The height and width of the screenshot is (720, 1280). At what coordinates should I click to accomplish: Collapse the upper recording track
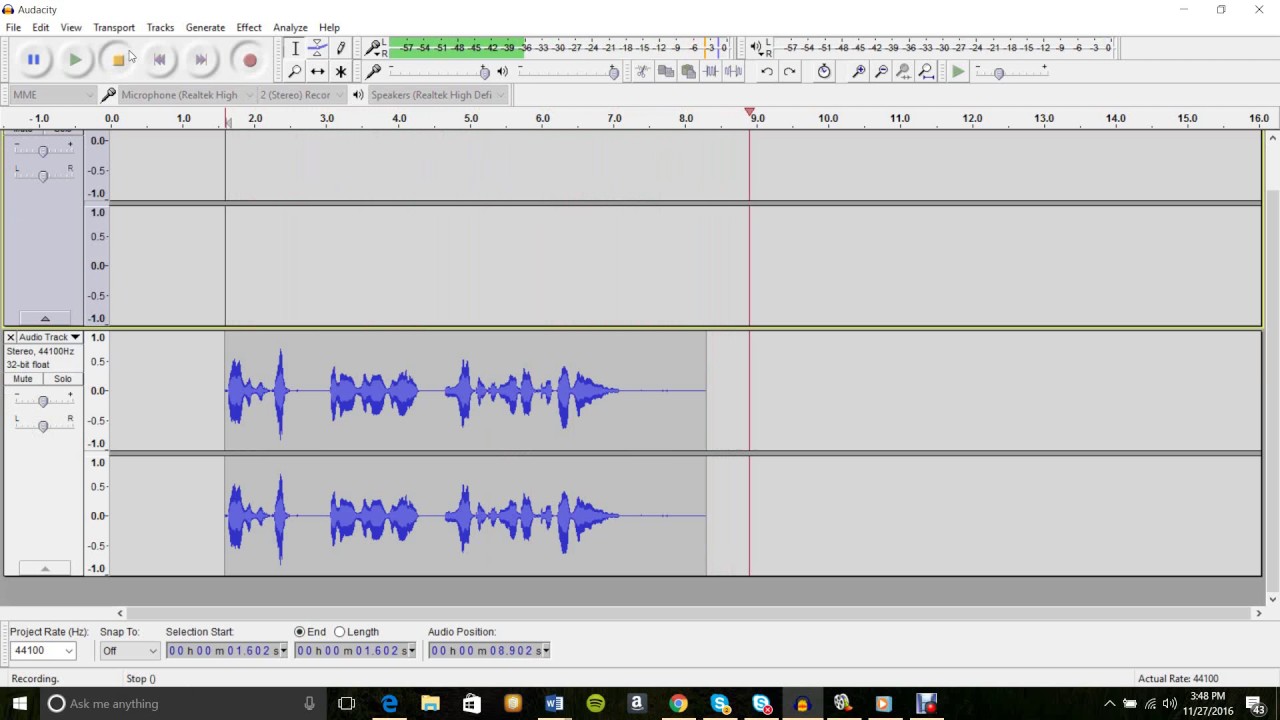click(45, 318)
